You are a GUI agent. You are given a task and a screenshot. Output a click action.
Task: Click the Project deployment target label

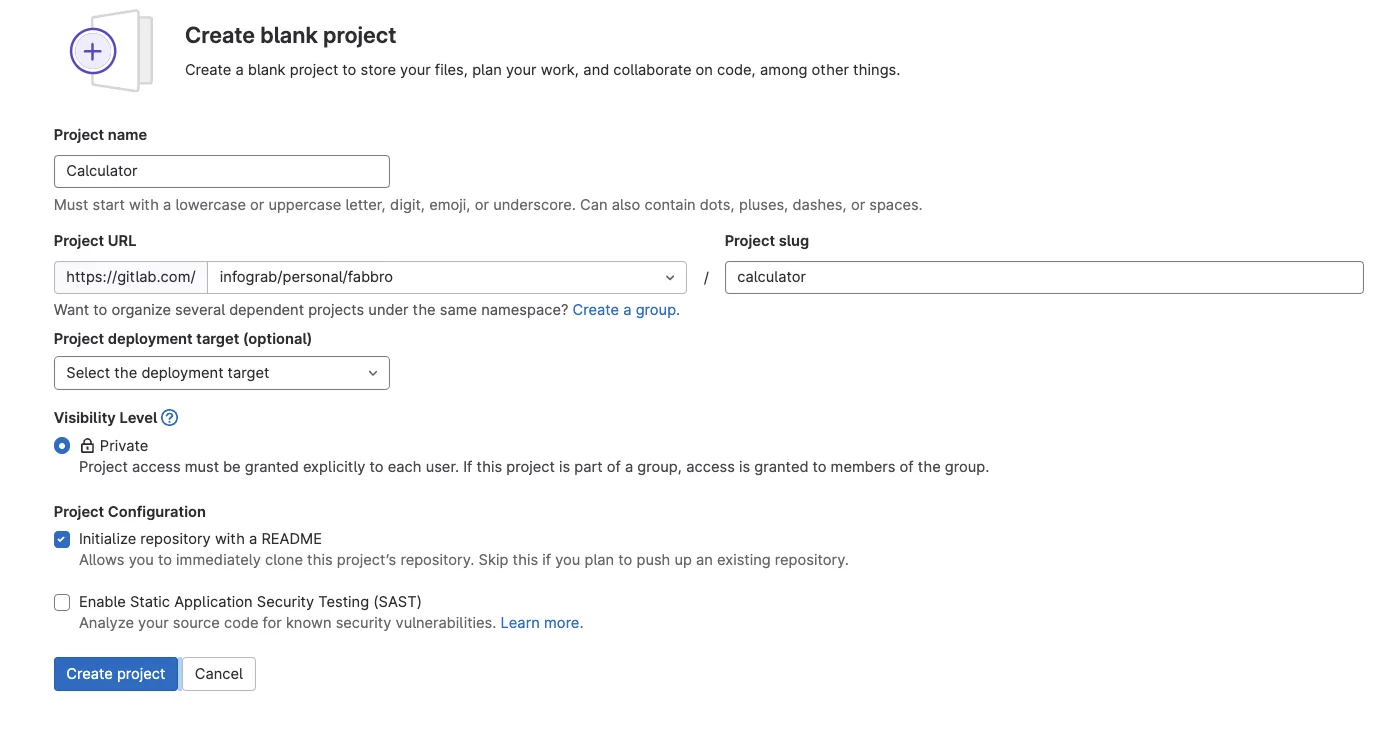coord(183,339)
